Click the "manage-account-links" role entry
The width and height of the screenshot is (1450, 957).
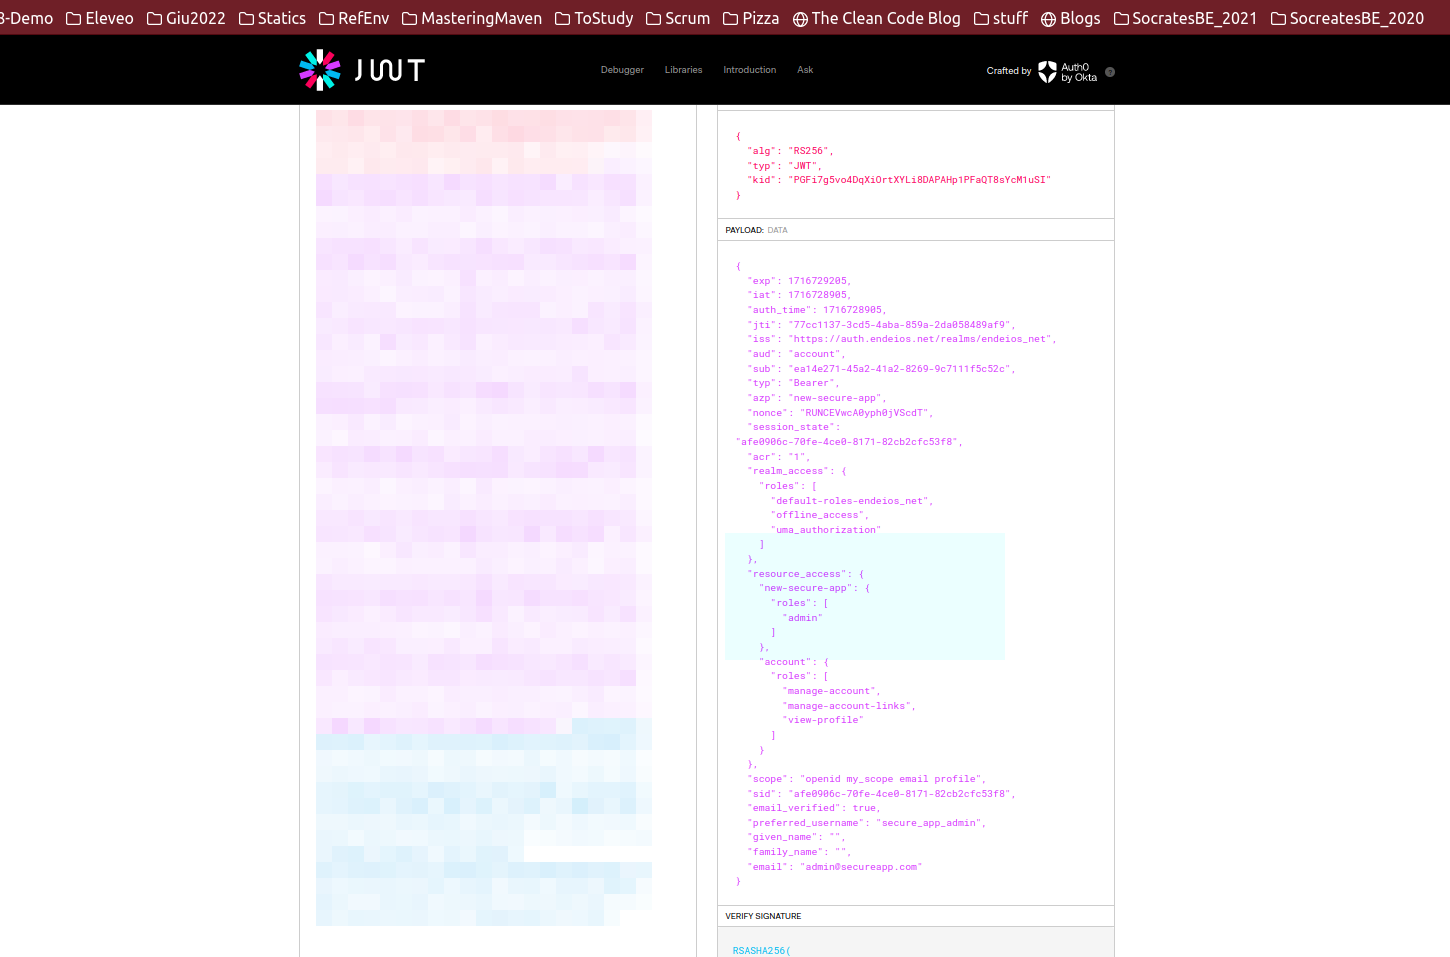tap(848, 706)
